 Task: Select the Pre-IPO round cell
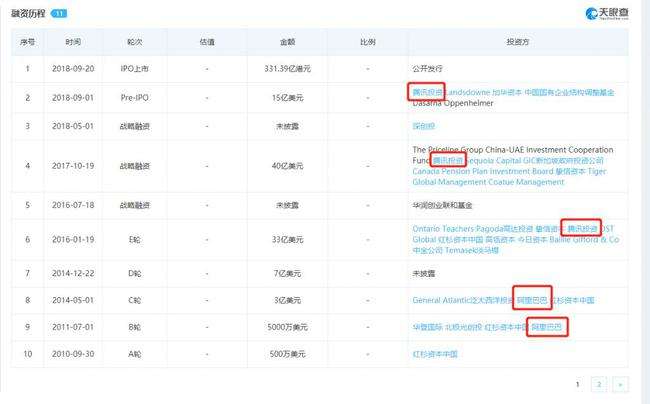pos(135,97)
